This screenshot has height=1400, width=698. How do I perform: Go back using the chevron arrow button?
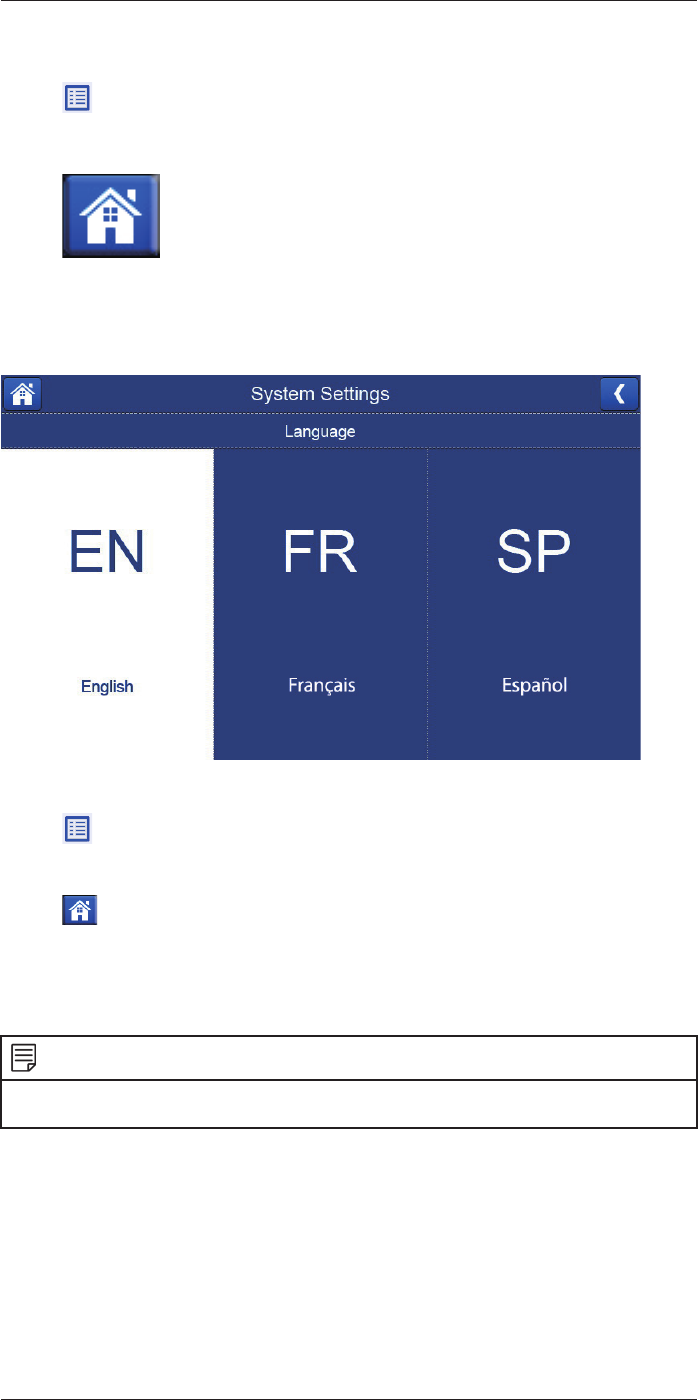(x=619, y=394)
